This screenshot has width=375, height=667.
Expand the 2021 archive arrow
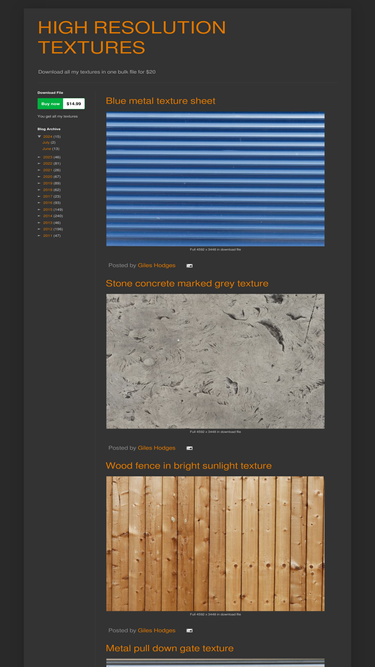(x=40, y=170)
